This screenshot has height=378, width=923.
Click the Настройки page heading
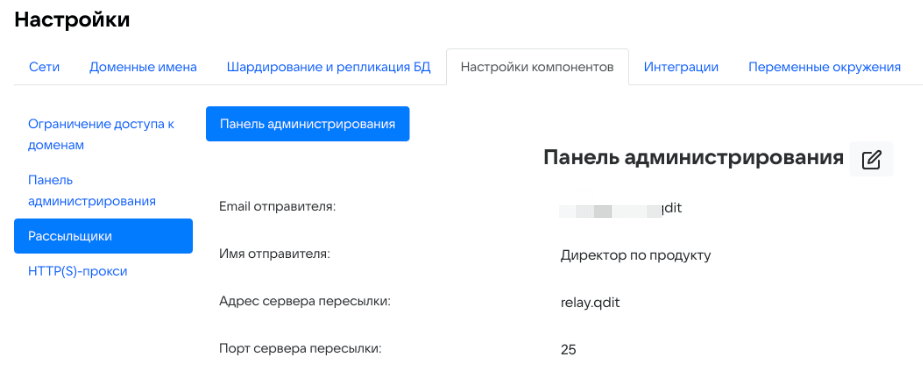point(72,20)
